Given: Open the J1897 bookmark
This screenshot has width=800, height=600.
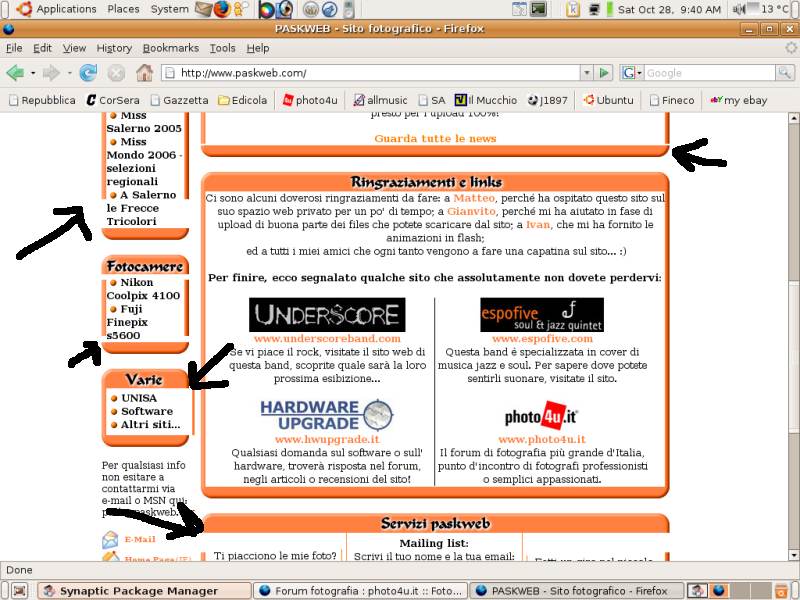Looking at the screenshot, I should (547, 100).
